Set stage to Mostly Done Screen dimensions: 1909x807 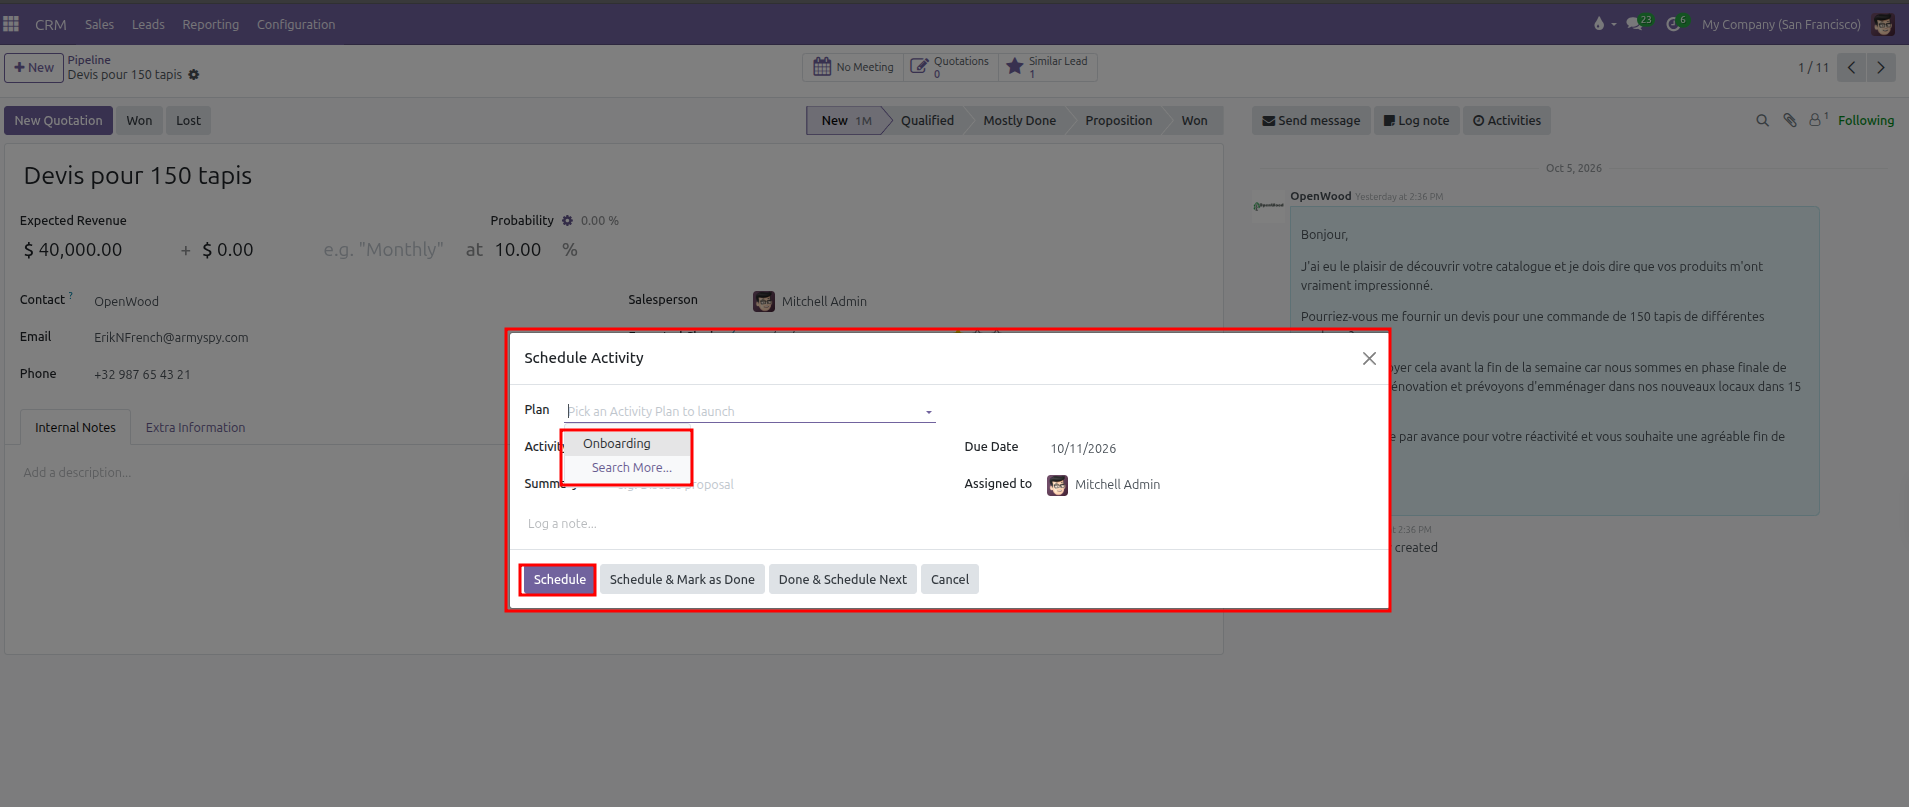tap(1019, 121)
